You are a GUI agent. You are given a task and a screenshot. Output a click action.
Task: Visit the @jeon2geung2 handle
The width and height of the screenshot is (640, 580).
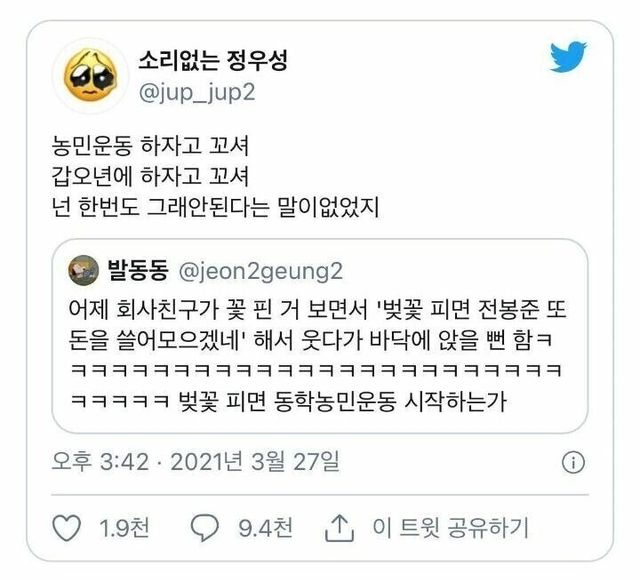(x=260, y=271)
